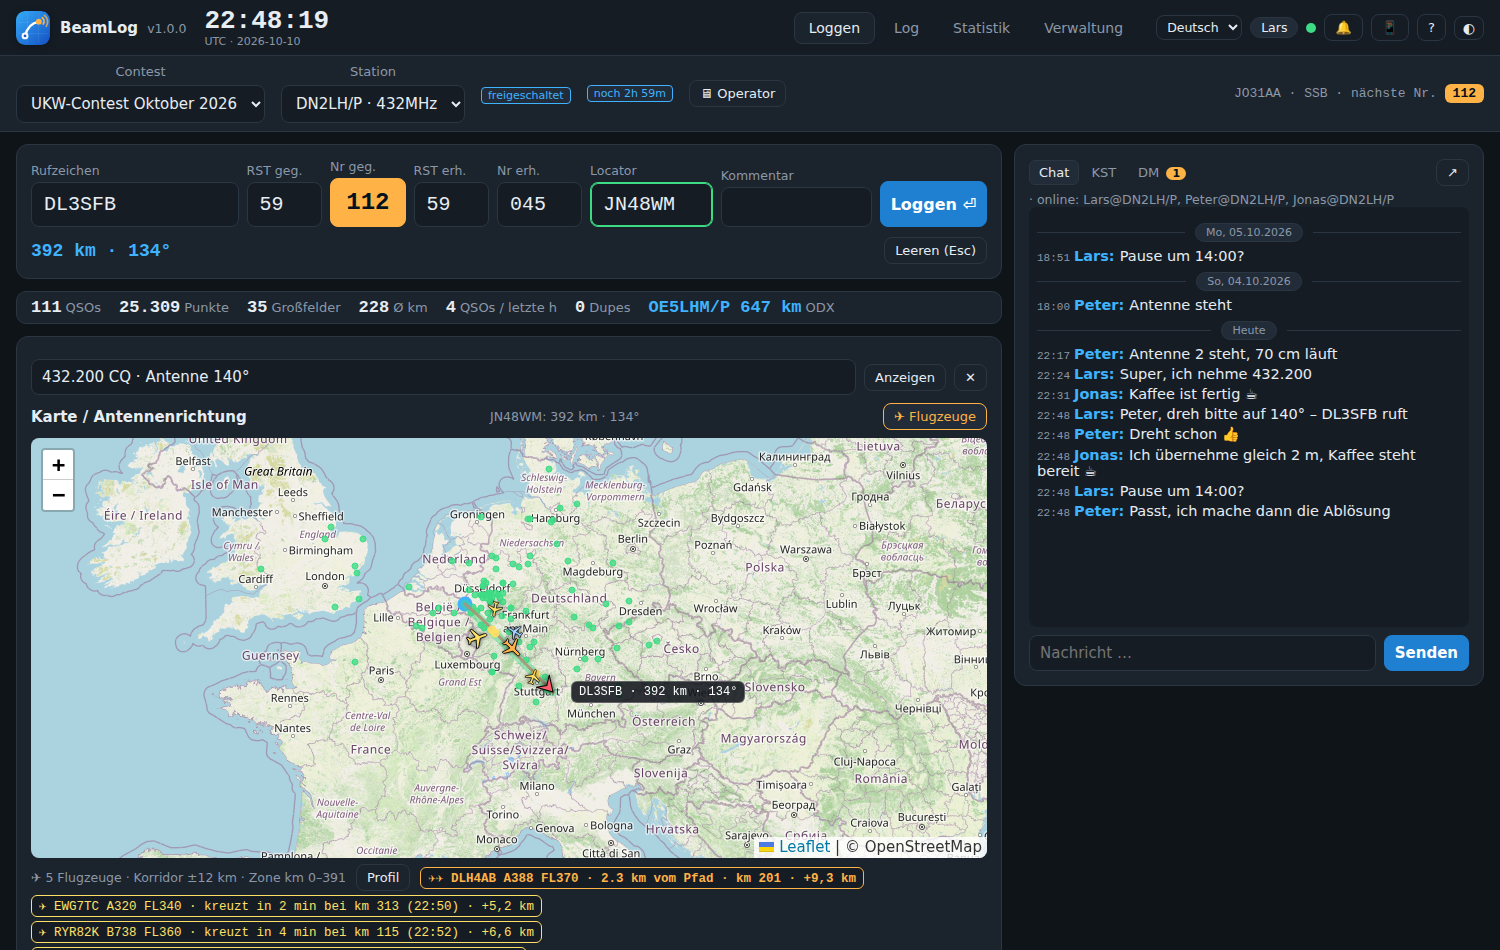1500x950 pixels.
Task: Send the chat message with Senden
Action: pyautogui.click(x=1426, y=653)
